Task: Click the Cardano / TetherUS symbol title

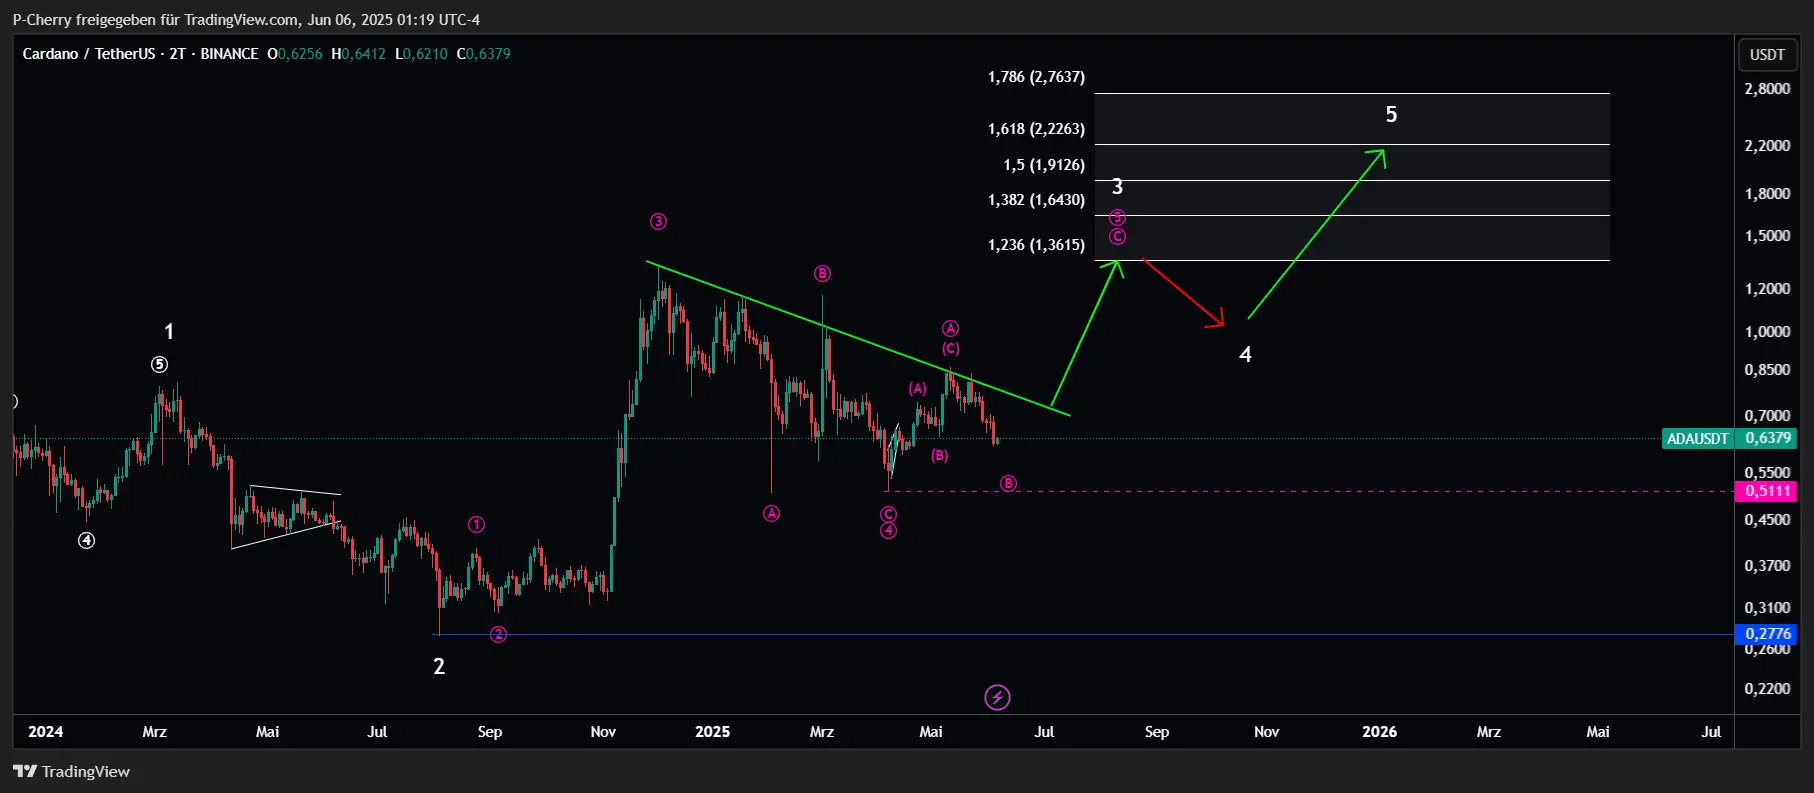Action: click(x=89, y=54)
